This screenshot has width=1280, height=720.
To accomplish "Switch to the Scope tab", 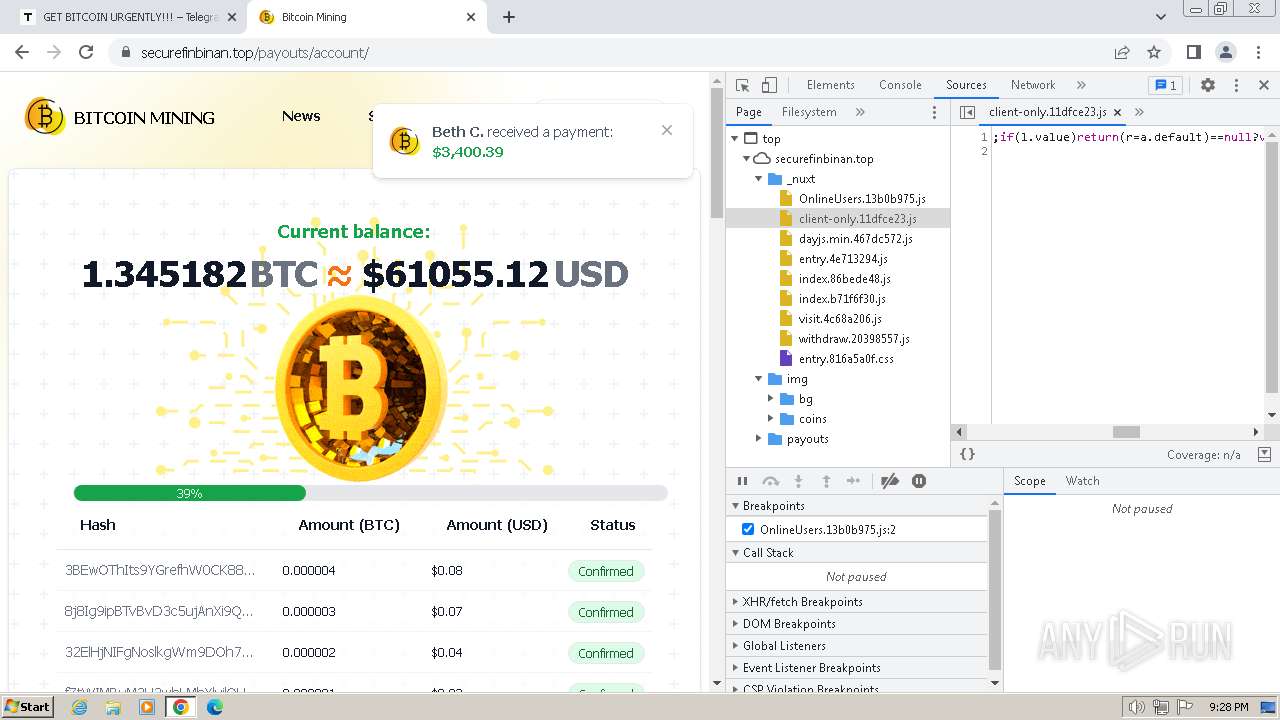I will pos(1029,481).
